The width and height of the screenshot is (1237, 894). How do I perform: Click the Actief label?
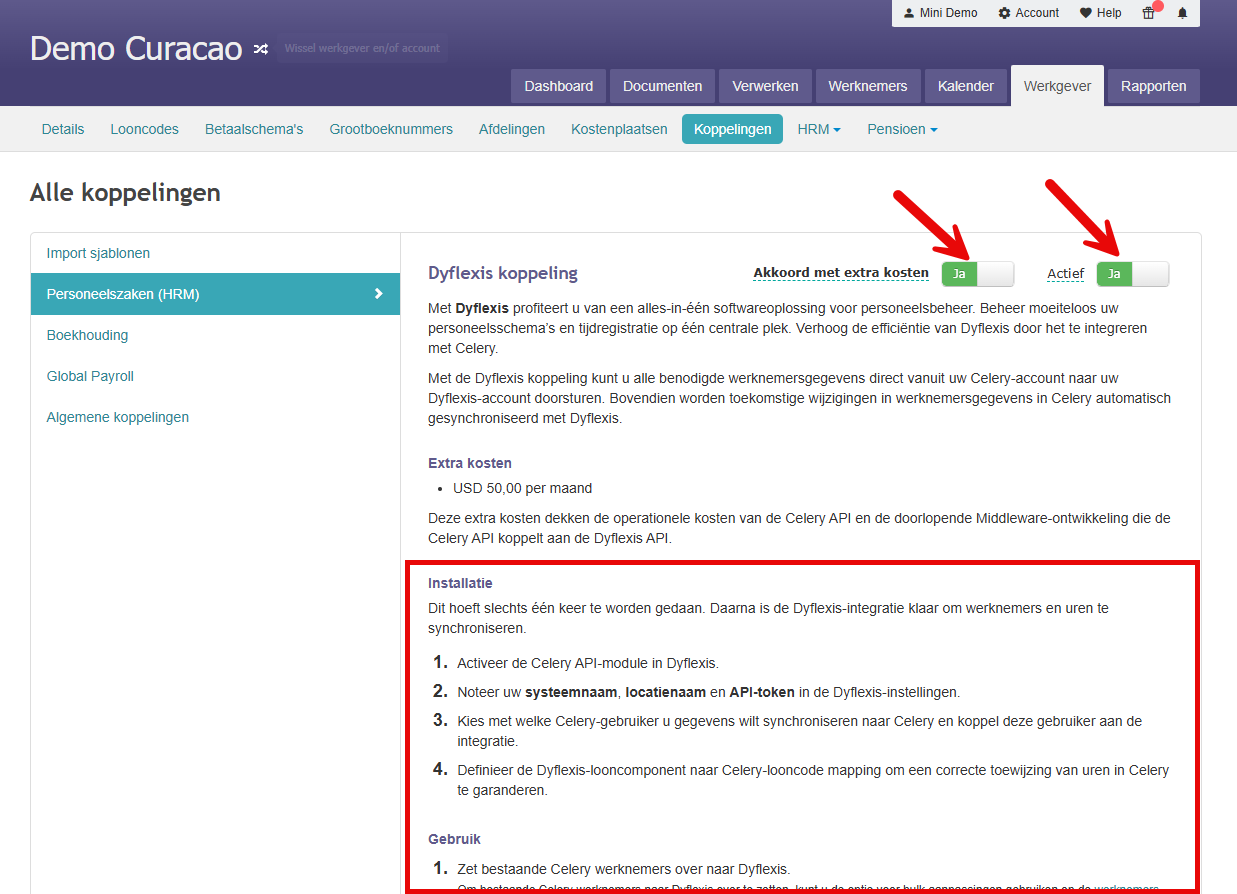pyautogui.click(x=1065, y=273)
